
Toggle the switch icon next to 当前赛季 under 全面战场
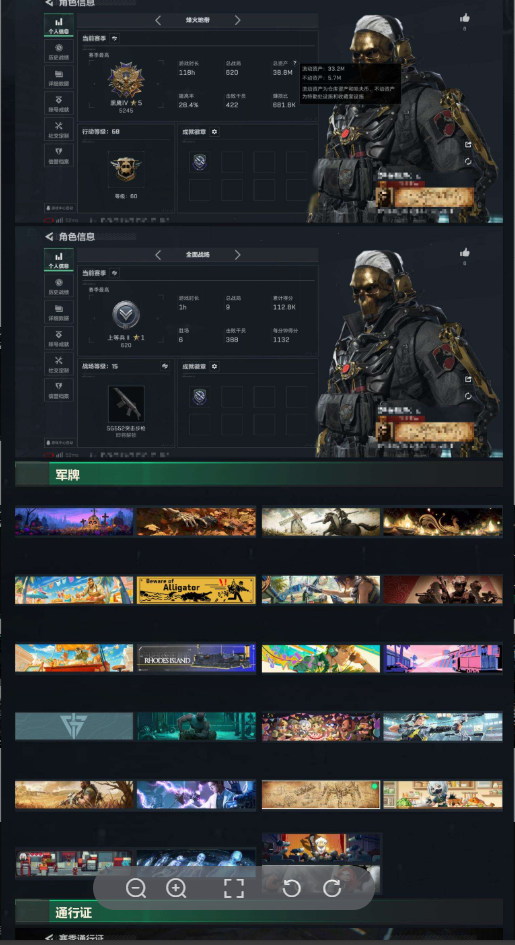point(115,273)
